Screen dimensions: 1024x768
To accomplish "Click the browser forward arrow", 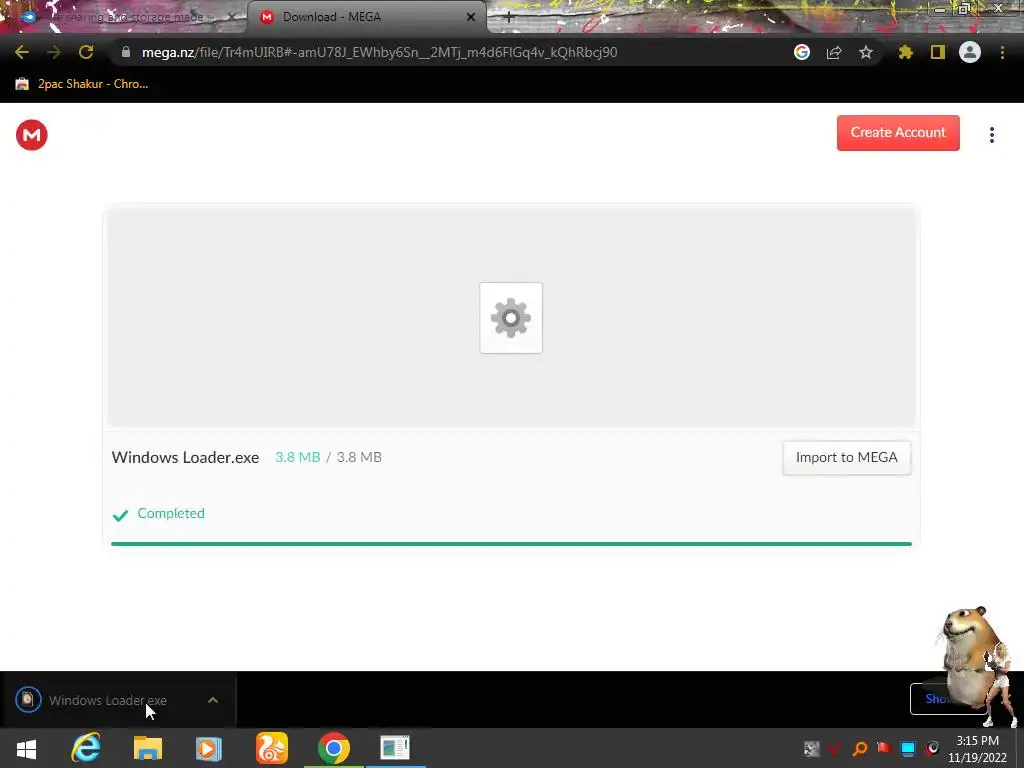I will (x=54, y=52).
